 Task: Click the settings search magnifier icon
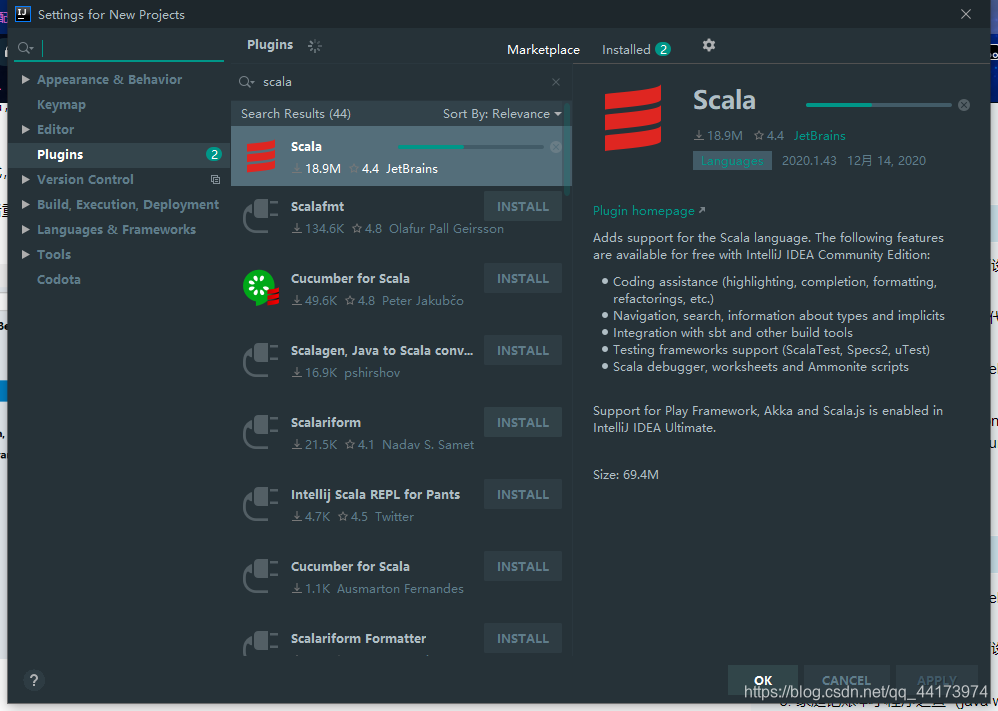pos(25,48)
